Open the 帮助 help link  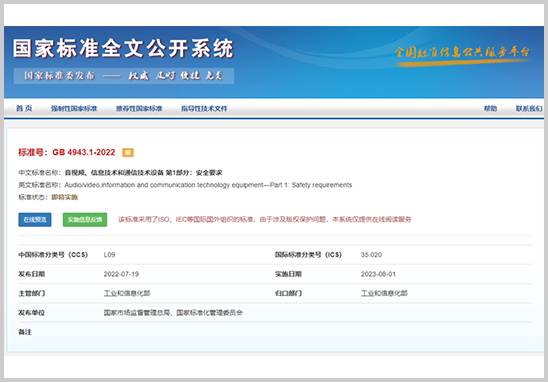tap(490, 108)
